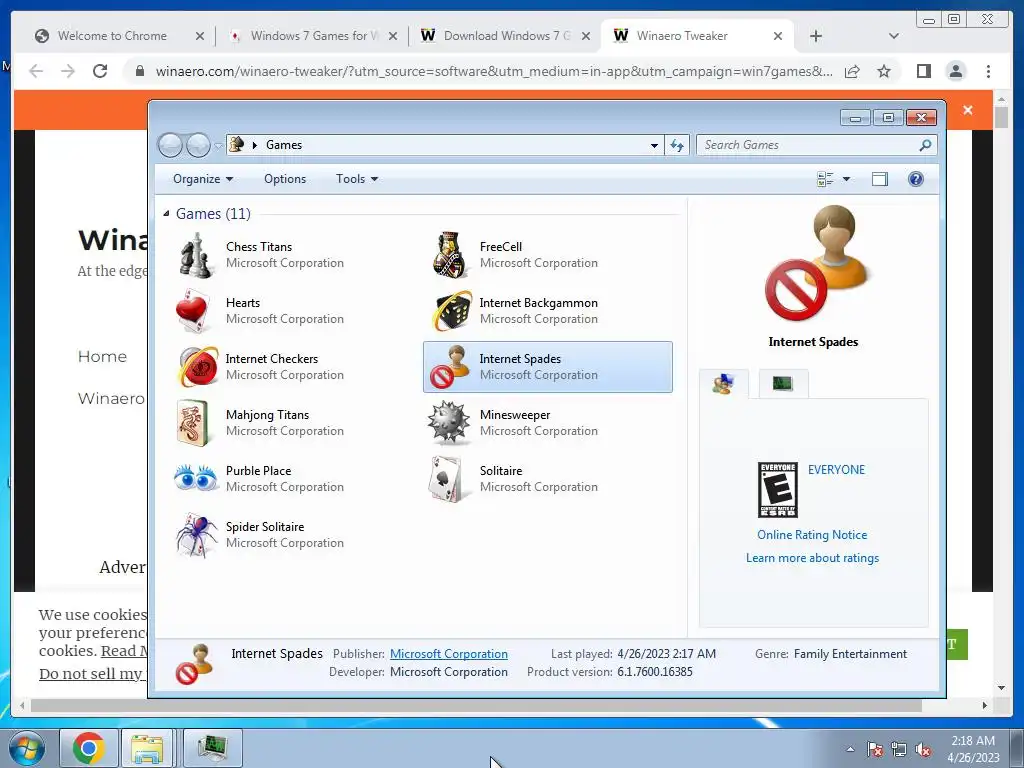Open the Online Rating Notice link
Screen dimensions: 1024x768
pyautogui.click(x=812, y=535)
